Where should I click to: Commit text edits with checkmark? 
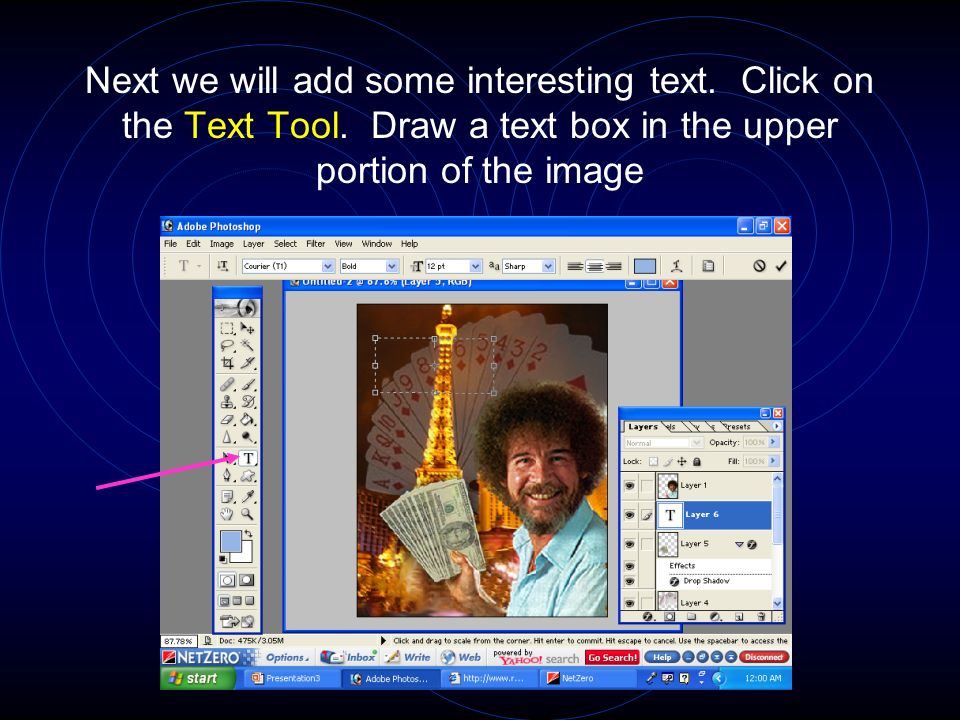click(781, 266)
